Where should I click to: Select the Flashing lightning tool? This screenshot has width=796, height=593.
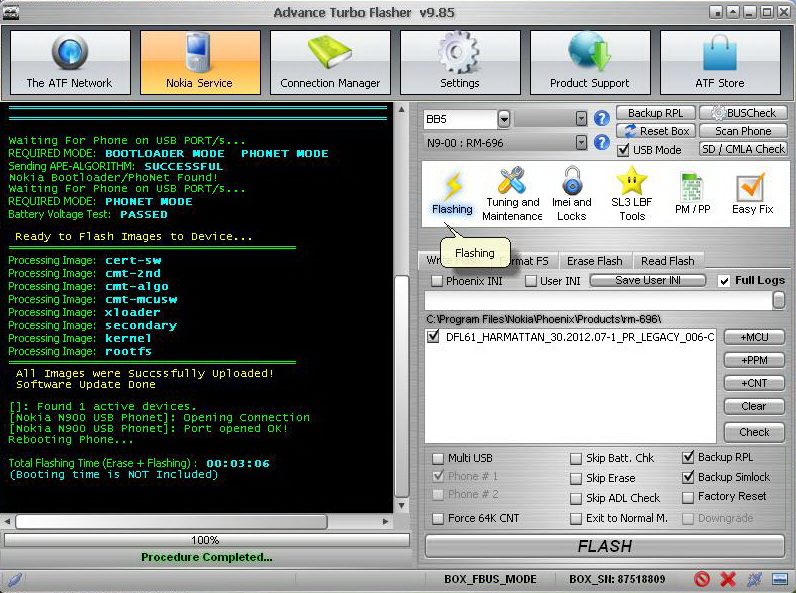pos(452,194)
